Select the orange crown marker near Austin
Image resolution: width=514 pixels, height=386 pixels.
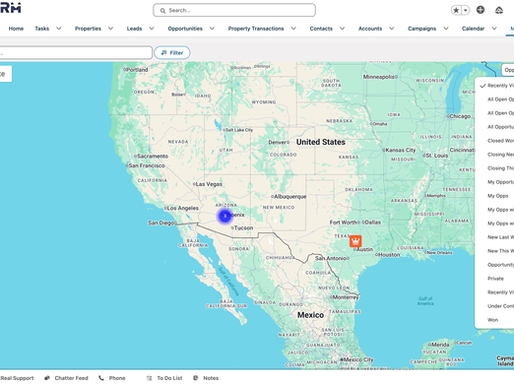[x=355, y=241]
